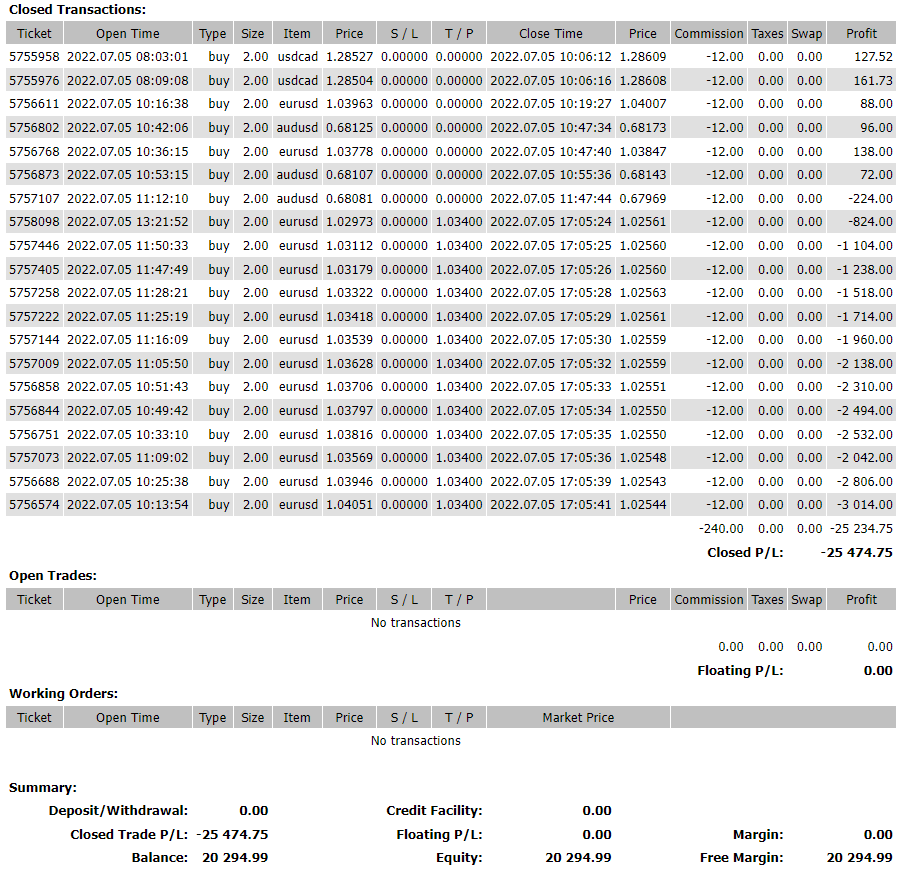Click total profit -25 234.75

[x=861, y=529]
